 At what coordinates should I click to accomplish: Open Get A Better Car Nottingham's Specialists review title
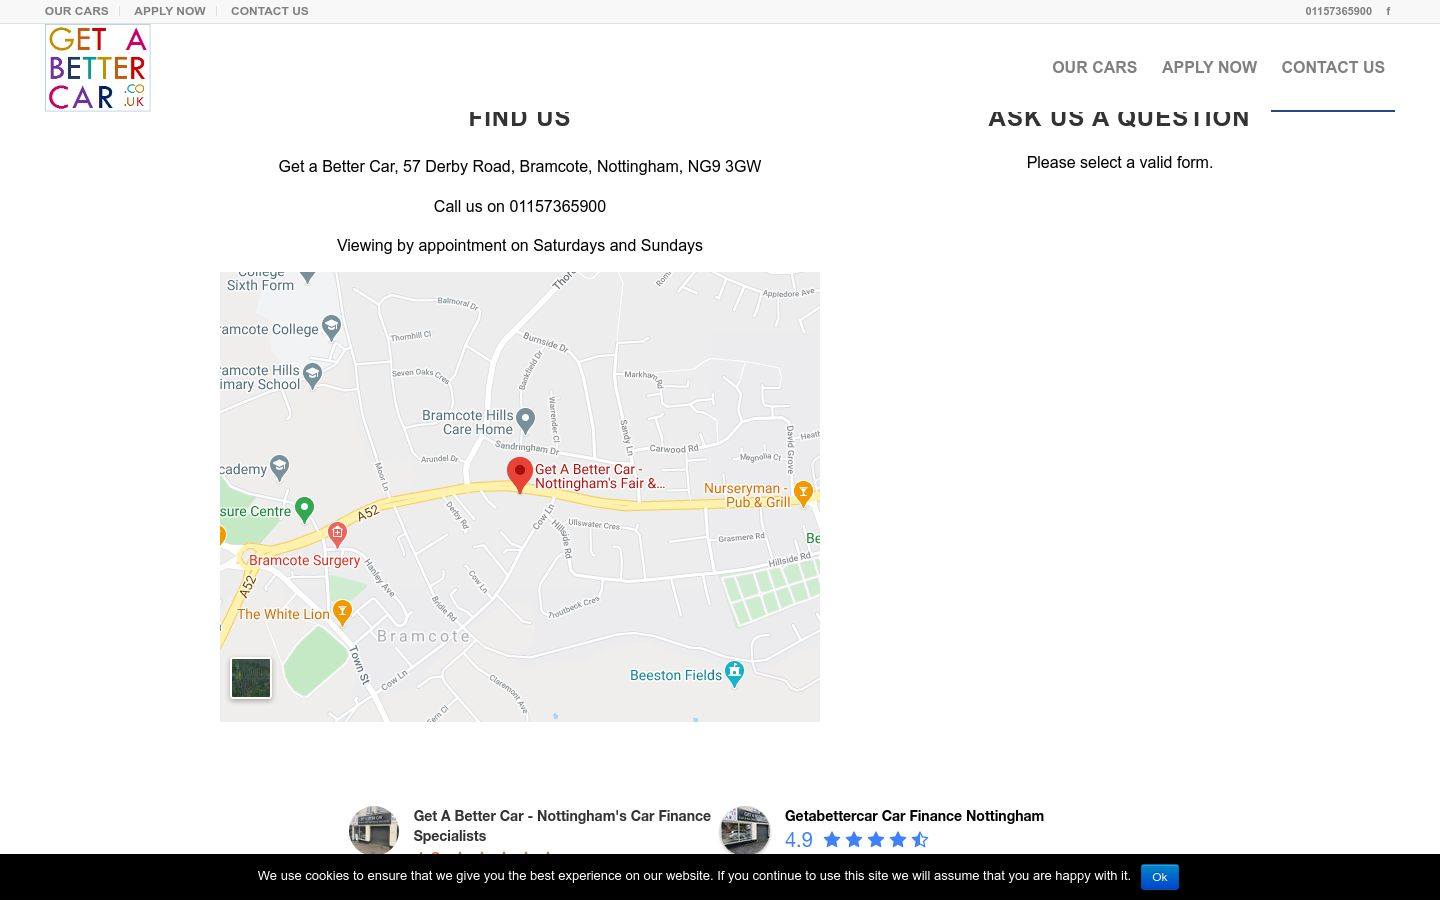(x=562, y=826)
